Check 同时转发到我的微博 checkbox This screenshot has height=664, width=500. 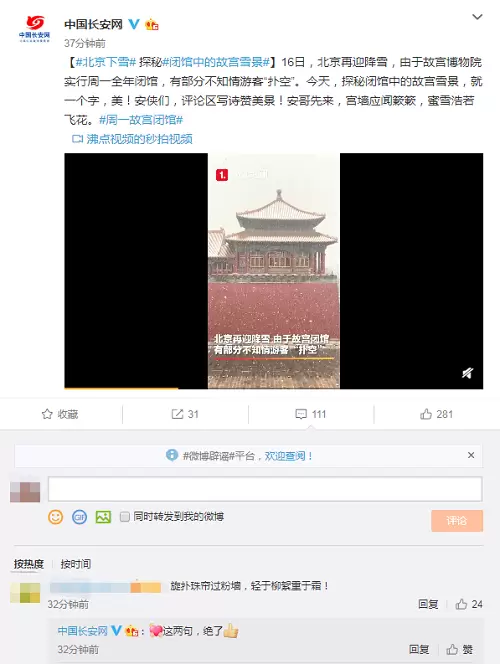pos(124,517)
